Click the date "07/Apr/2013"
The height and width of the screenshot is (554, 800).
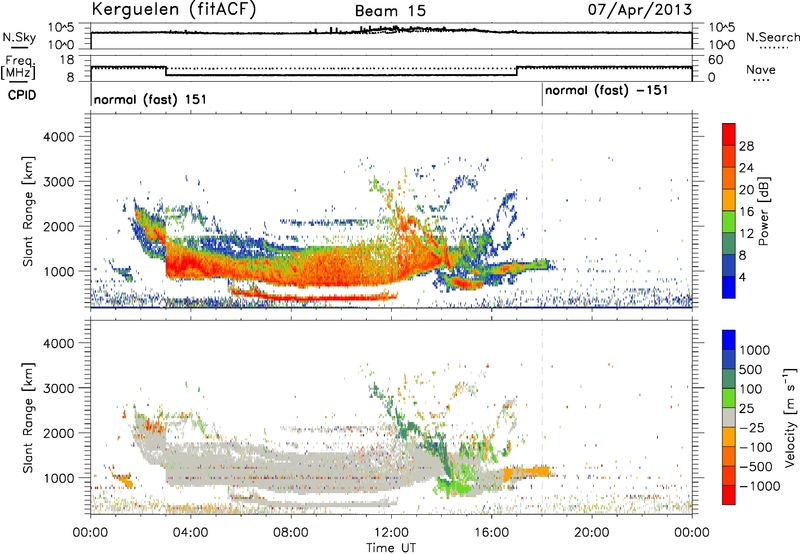click(x=640, y=9)
